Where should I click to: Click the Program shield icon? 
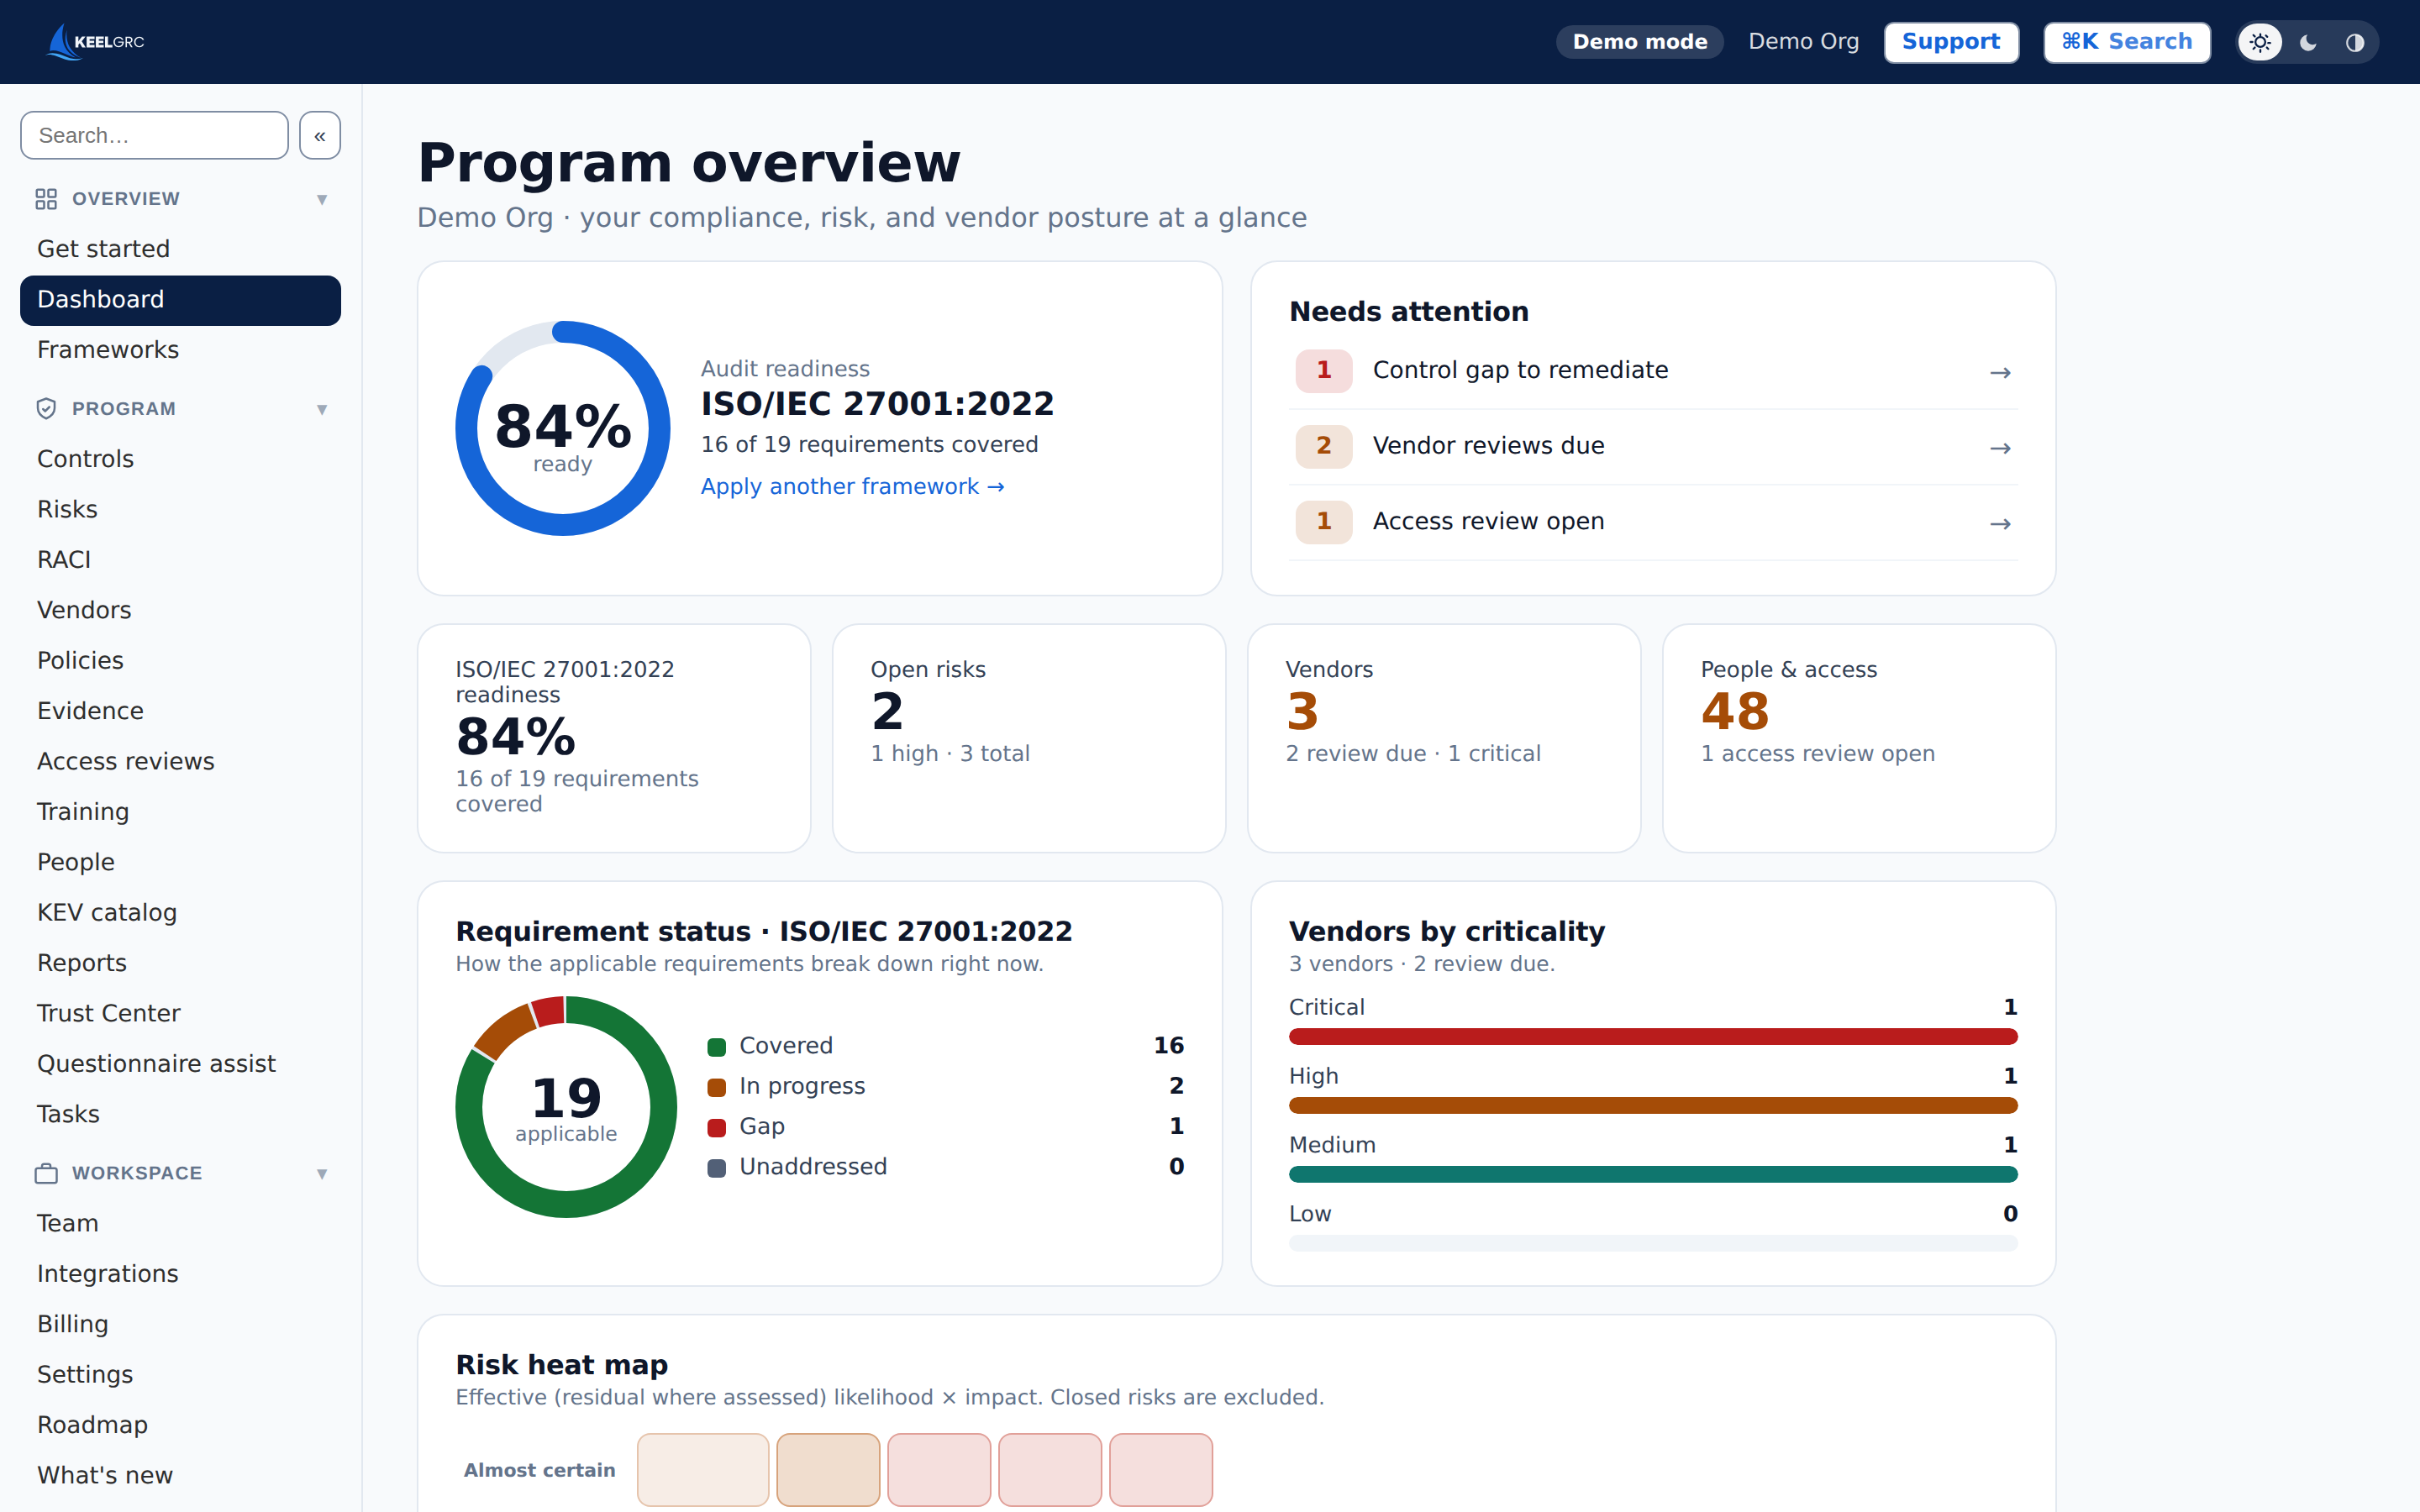[x=46, y=409]
